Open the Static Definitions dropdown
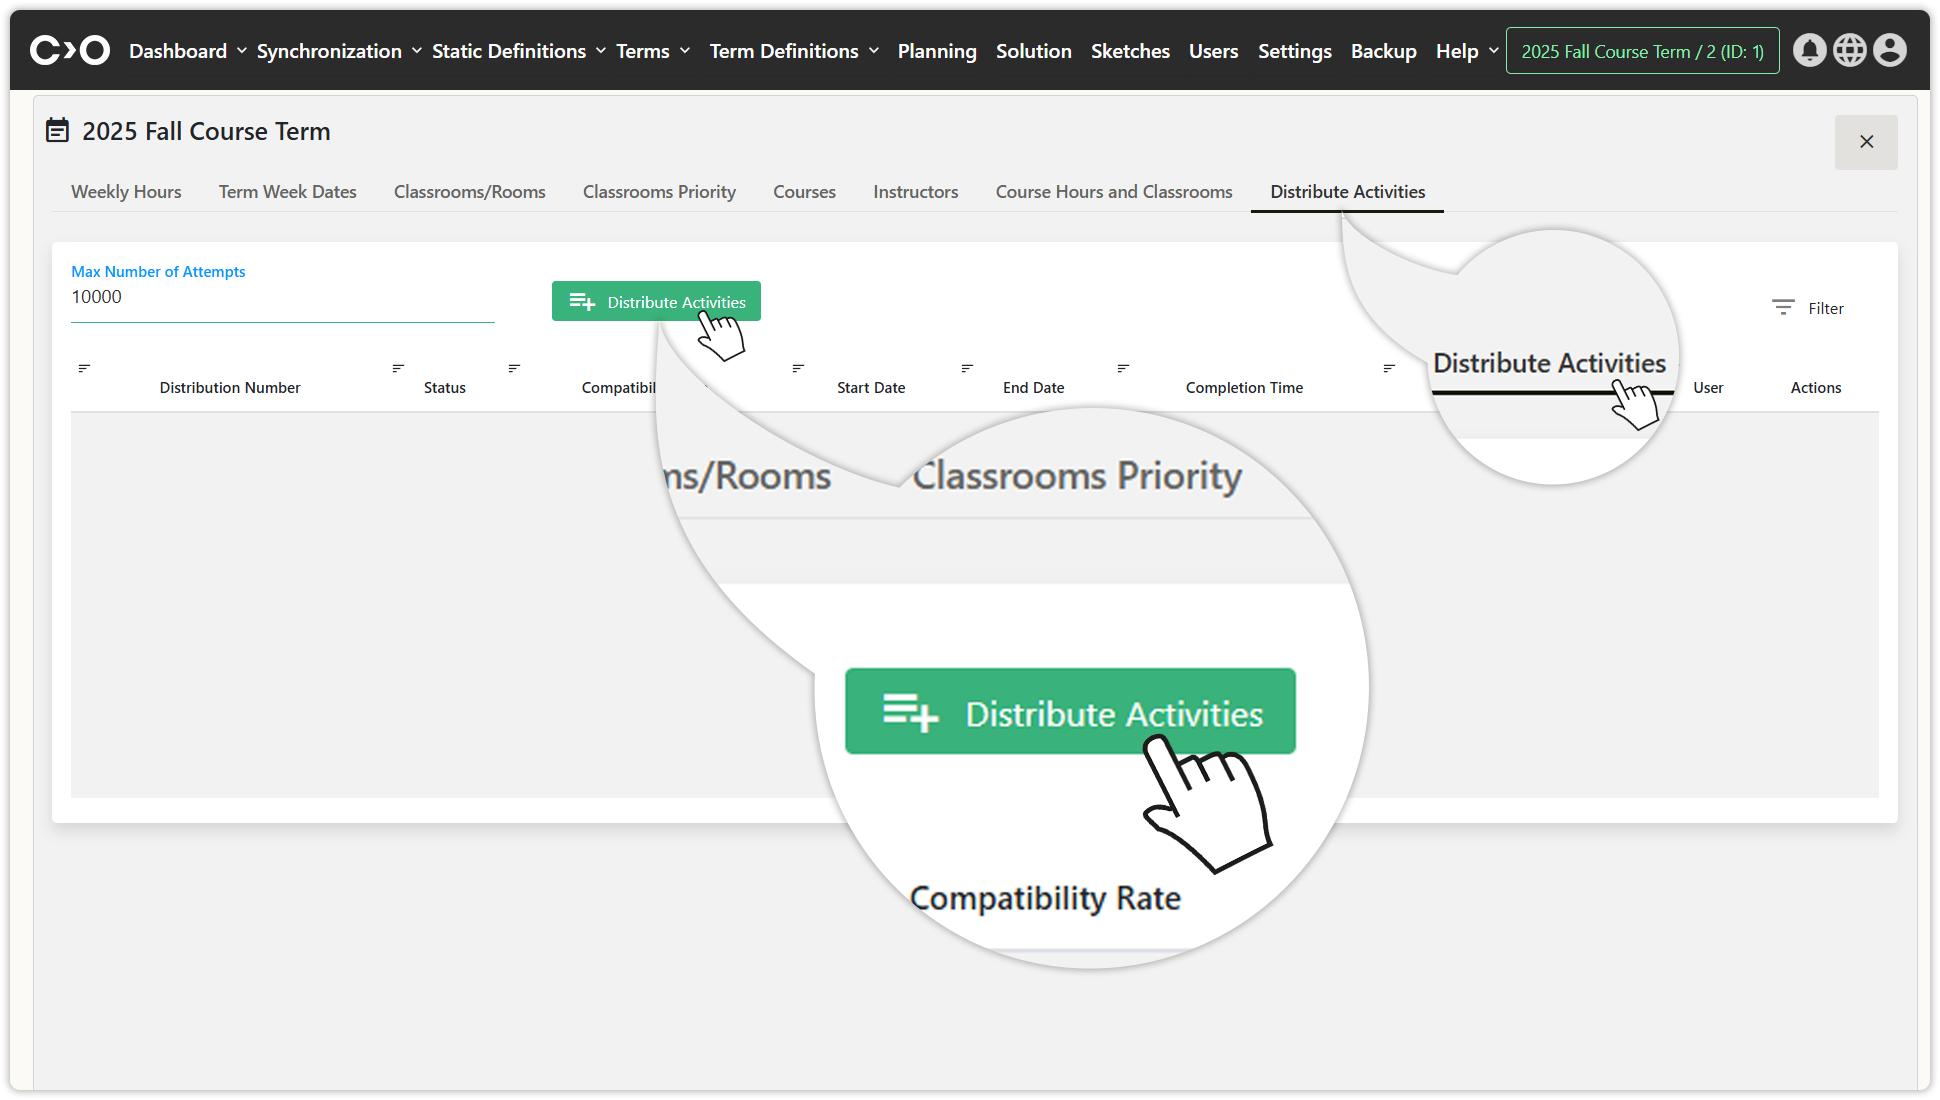The image size is (1940, 1100). pos(518,51)
